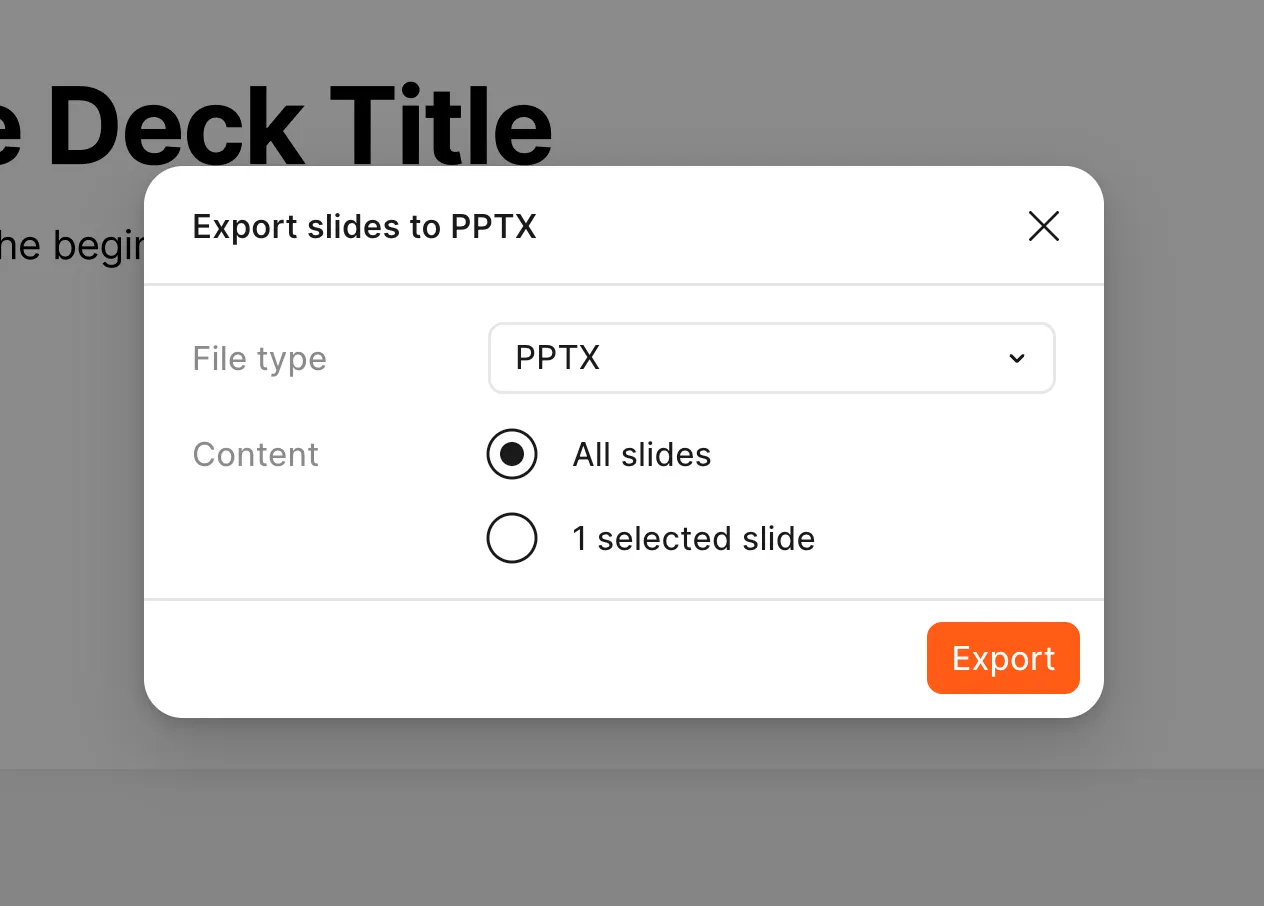Screen dimensions: 1264x906
Task: Click the "Export slides to PPTX" dialog title
Action: click(x=364, y=227)
